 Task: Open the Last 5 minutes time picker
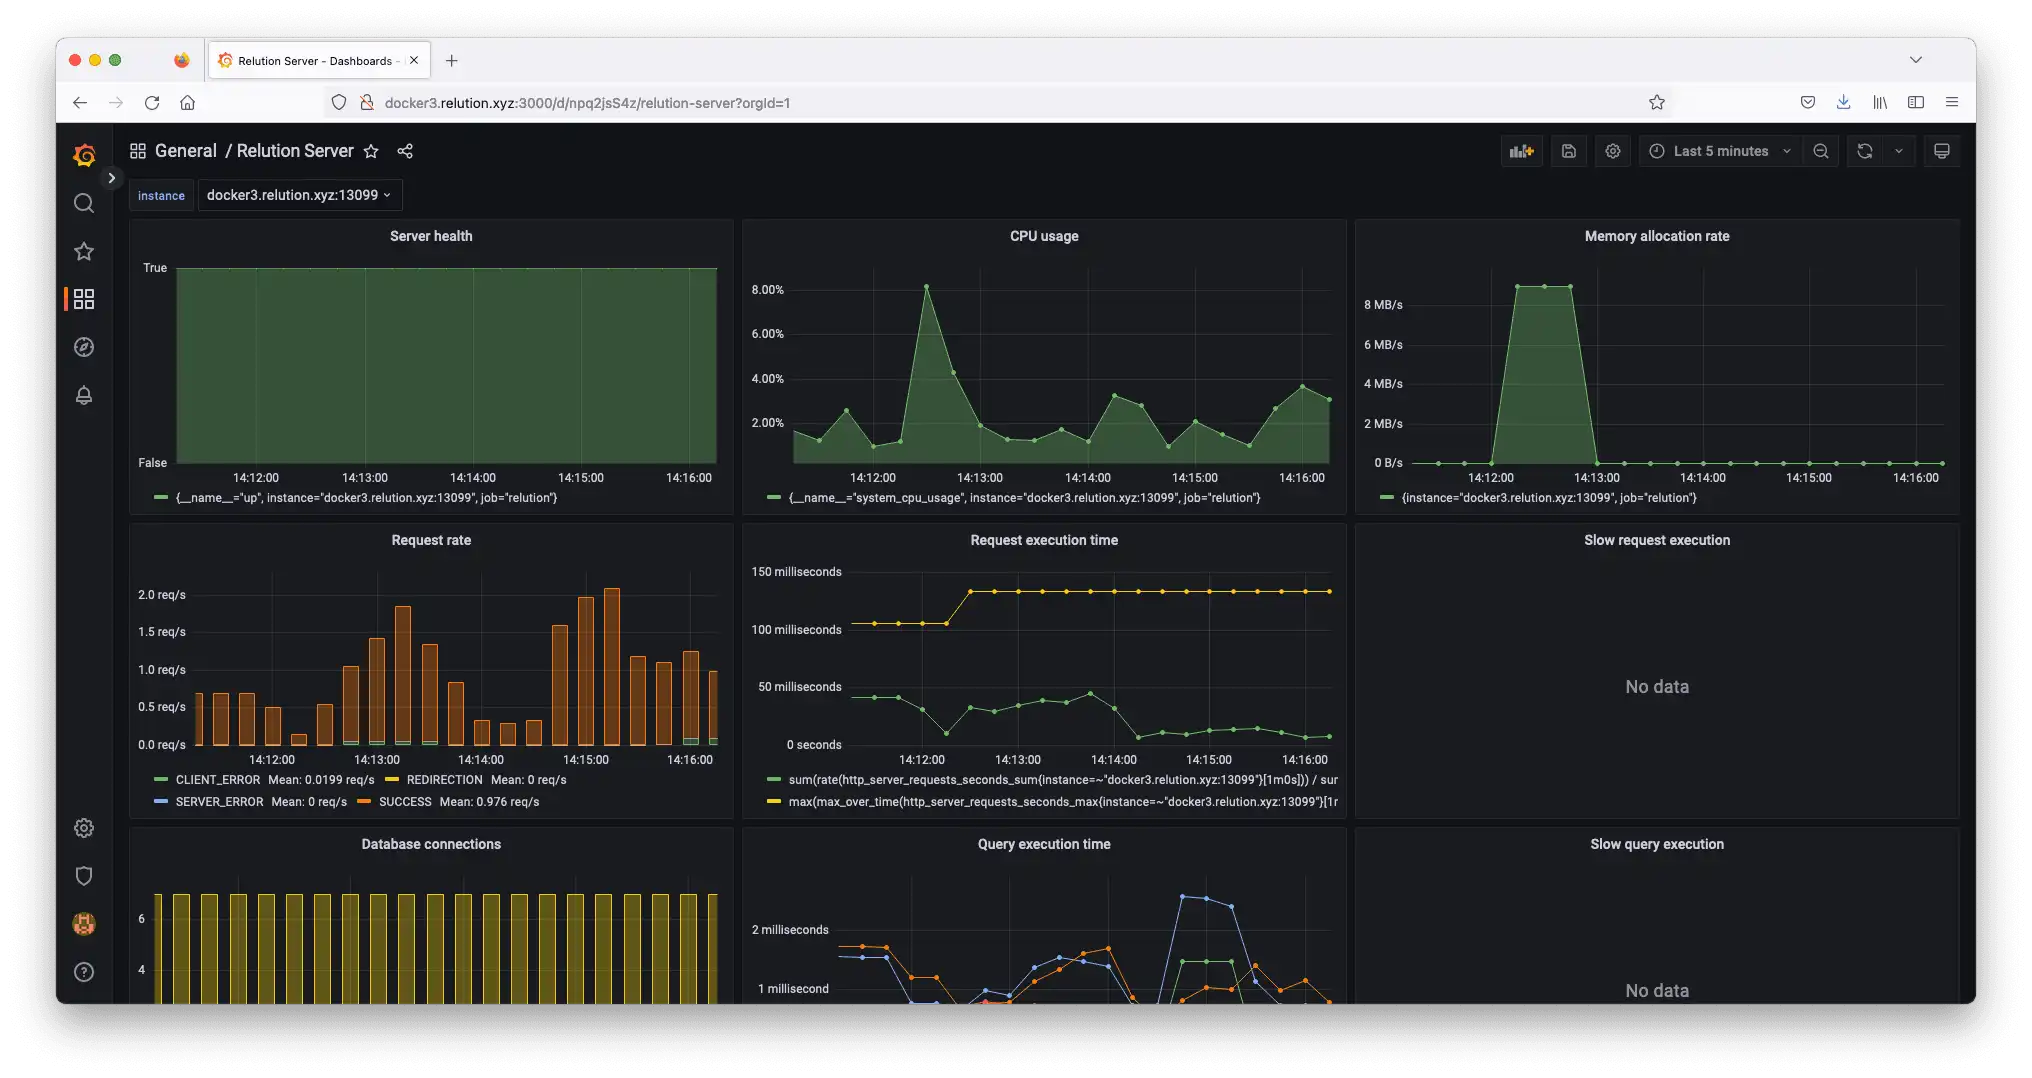pos(1720,151)
